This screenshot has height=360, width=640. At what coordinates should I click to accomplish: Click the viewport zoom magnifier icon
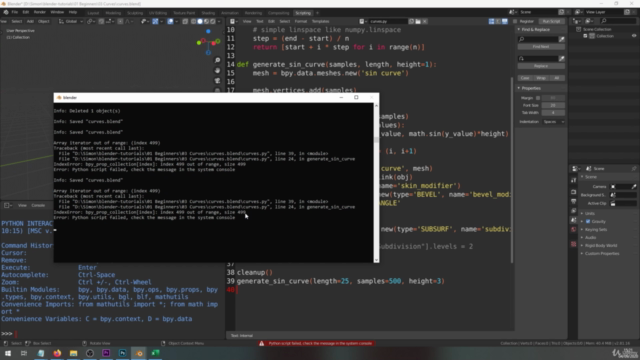pos(218,60)
